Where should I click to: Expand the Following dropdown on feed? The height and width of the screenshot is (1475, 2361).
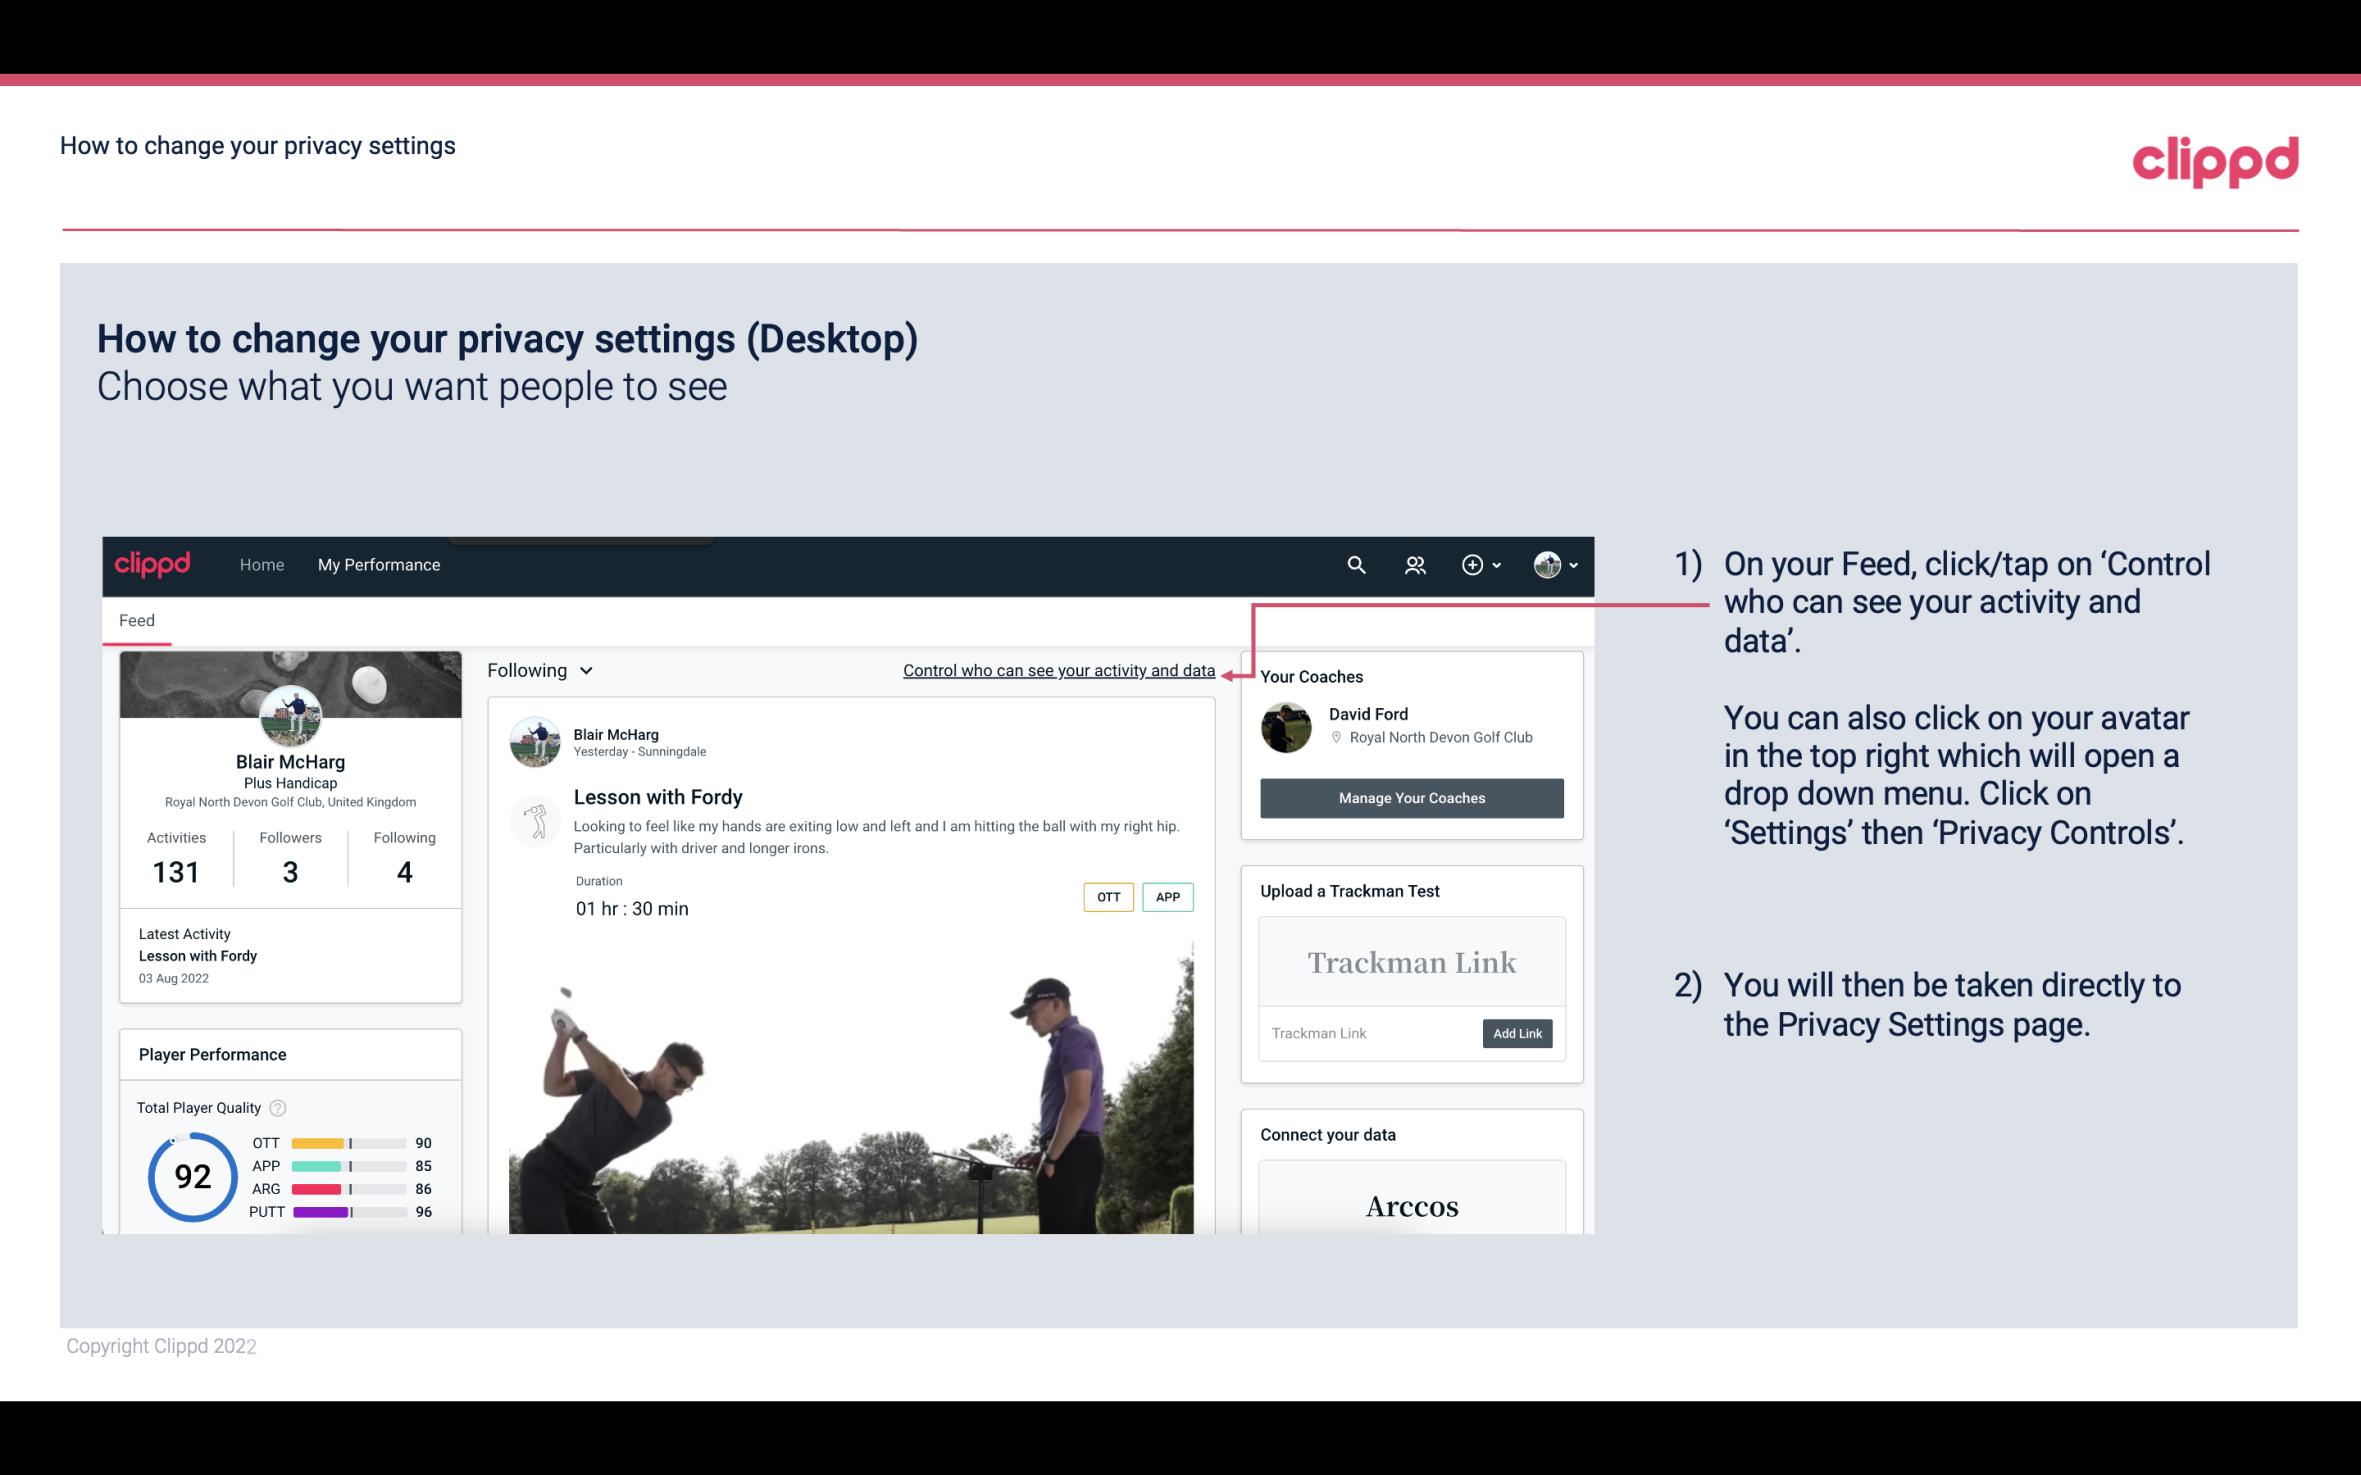tap(537, 670)
